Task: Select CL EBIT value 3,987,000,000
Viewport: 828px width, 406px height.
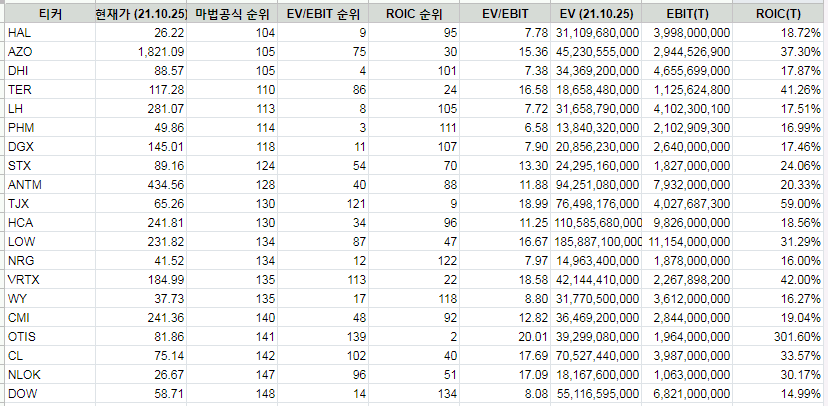Action: coord(687,356)
